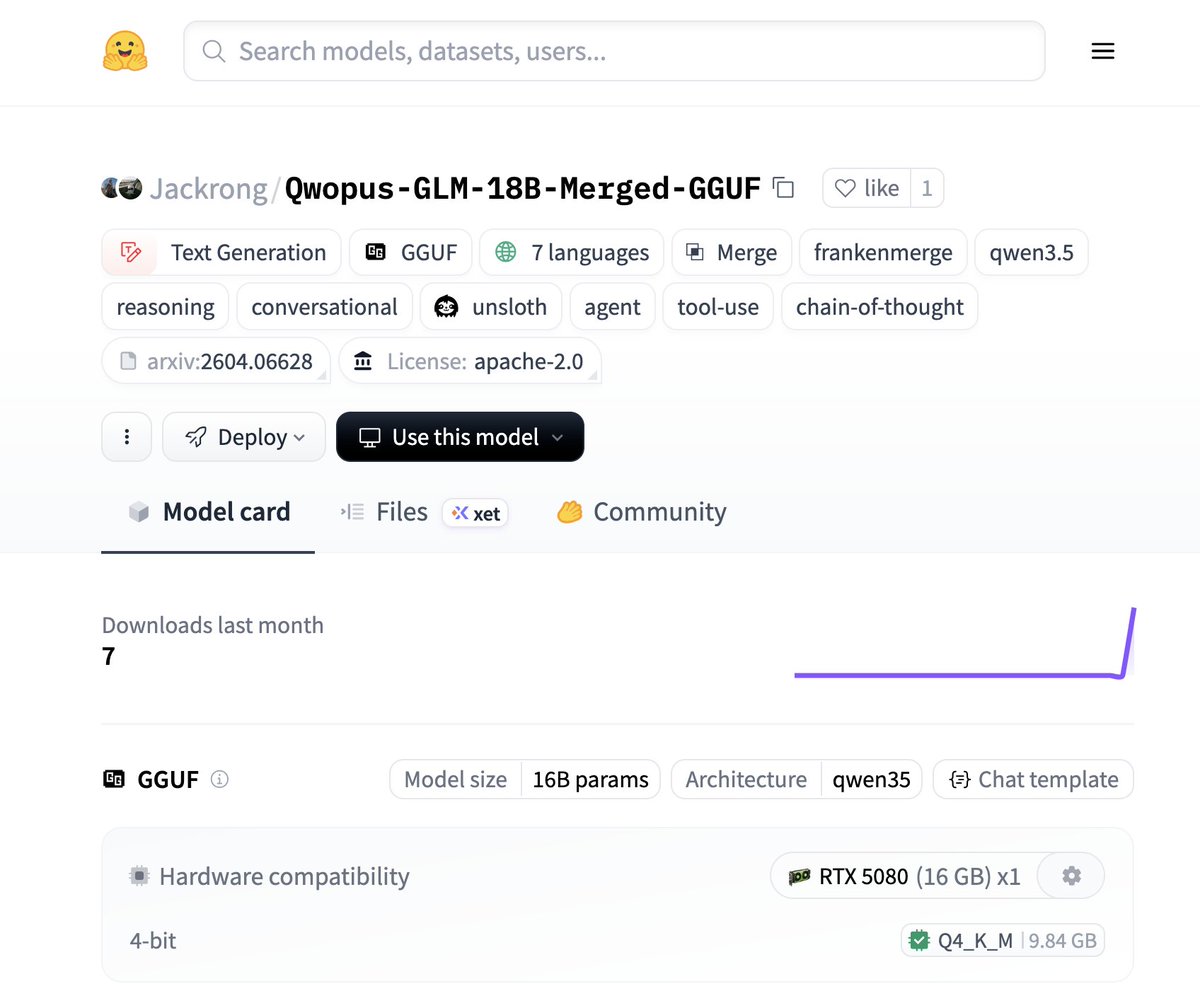Open hardware settings gear icon
This screenshot has height=1003, width=1200.
pyautogui.click(x=1071, y=876)
